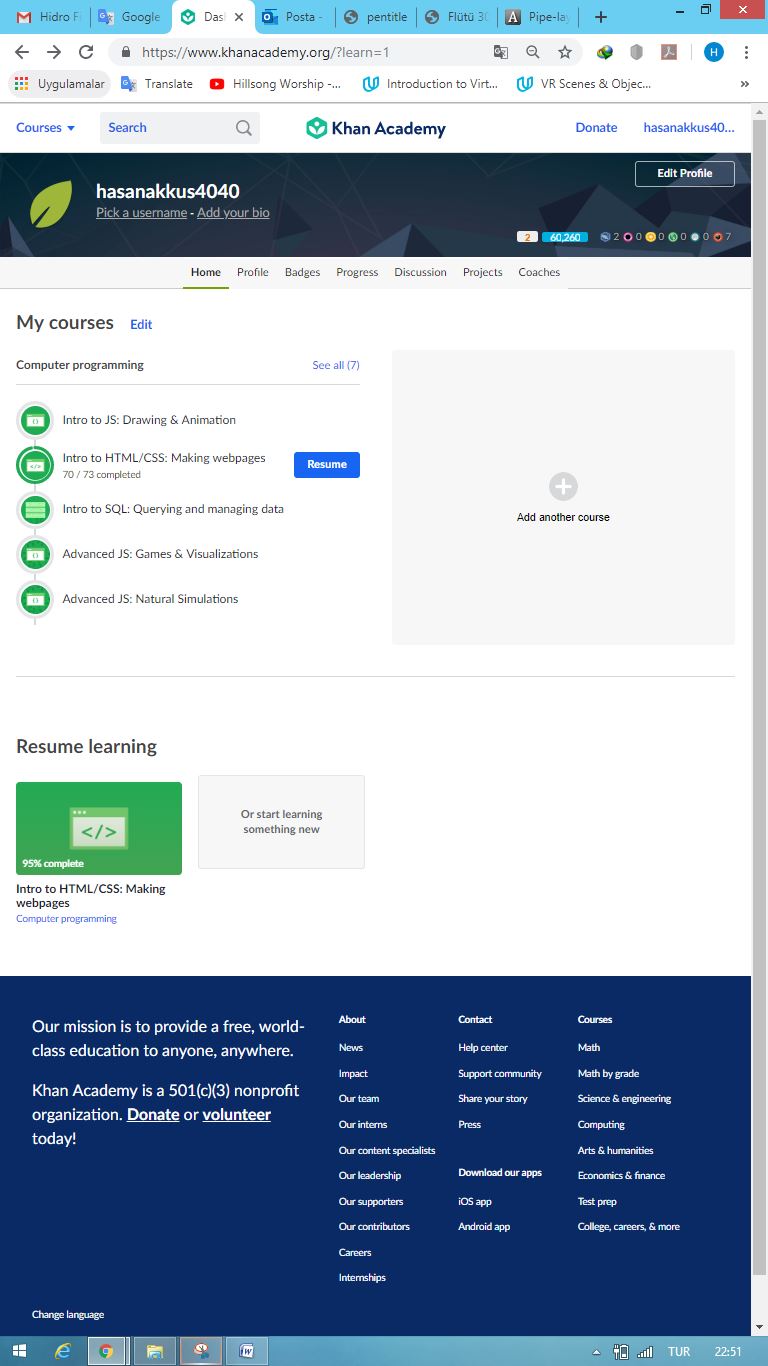
Task: Open the hasanakkus40... account menu
Action: tap(689, 128)
